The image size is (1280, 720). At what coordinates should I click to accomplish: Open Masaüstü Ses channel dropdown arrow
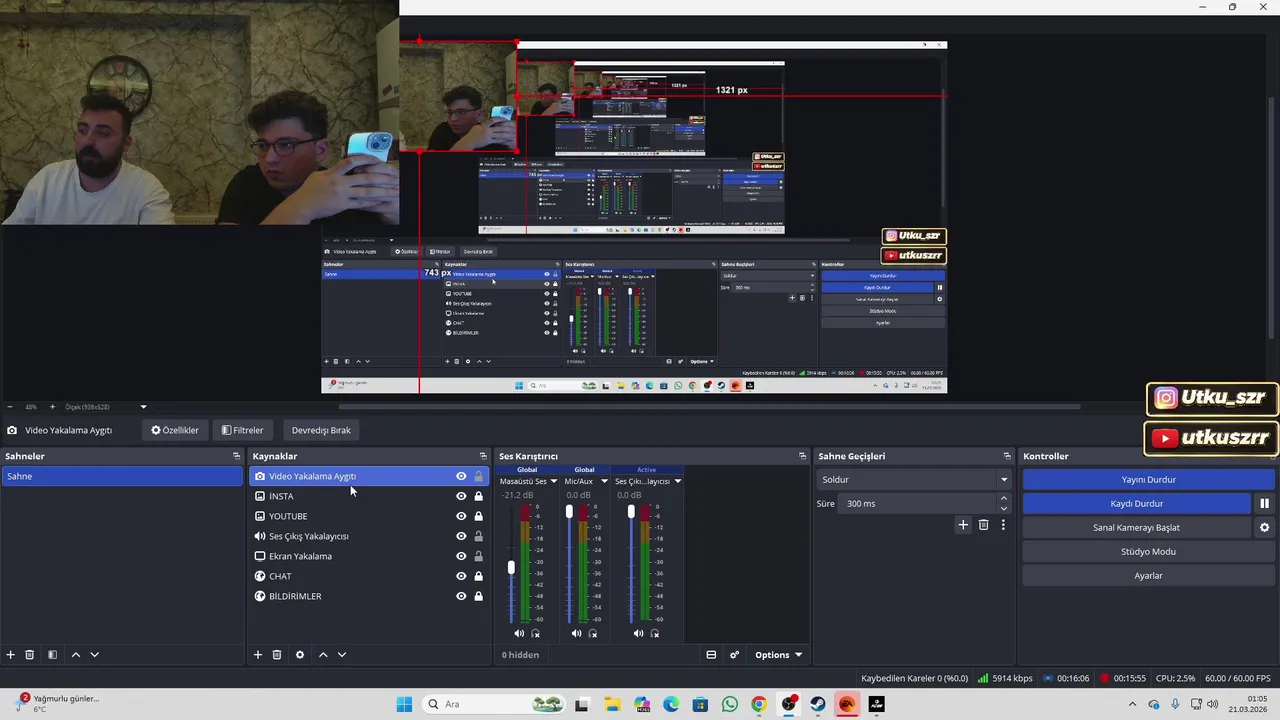tap(553, 481)
